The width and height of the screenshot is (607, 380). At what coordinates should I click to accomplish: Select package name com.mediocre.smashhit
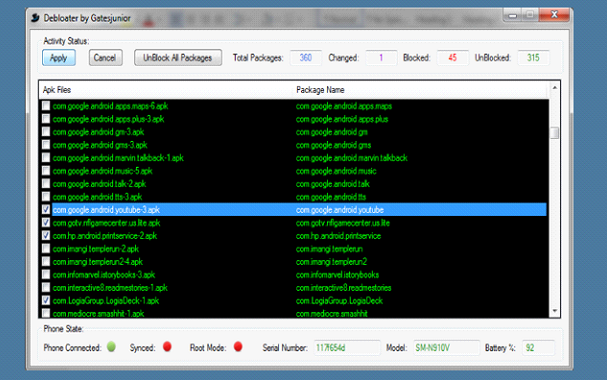(x=332, y=313)
